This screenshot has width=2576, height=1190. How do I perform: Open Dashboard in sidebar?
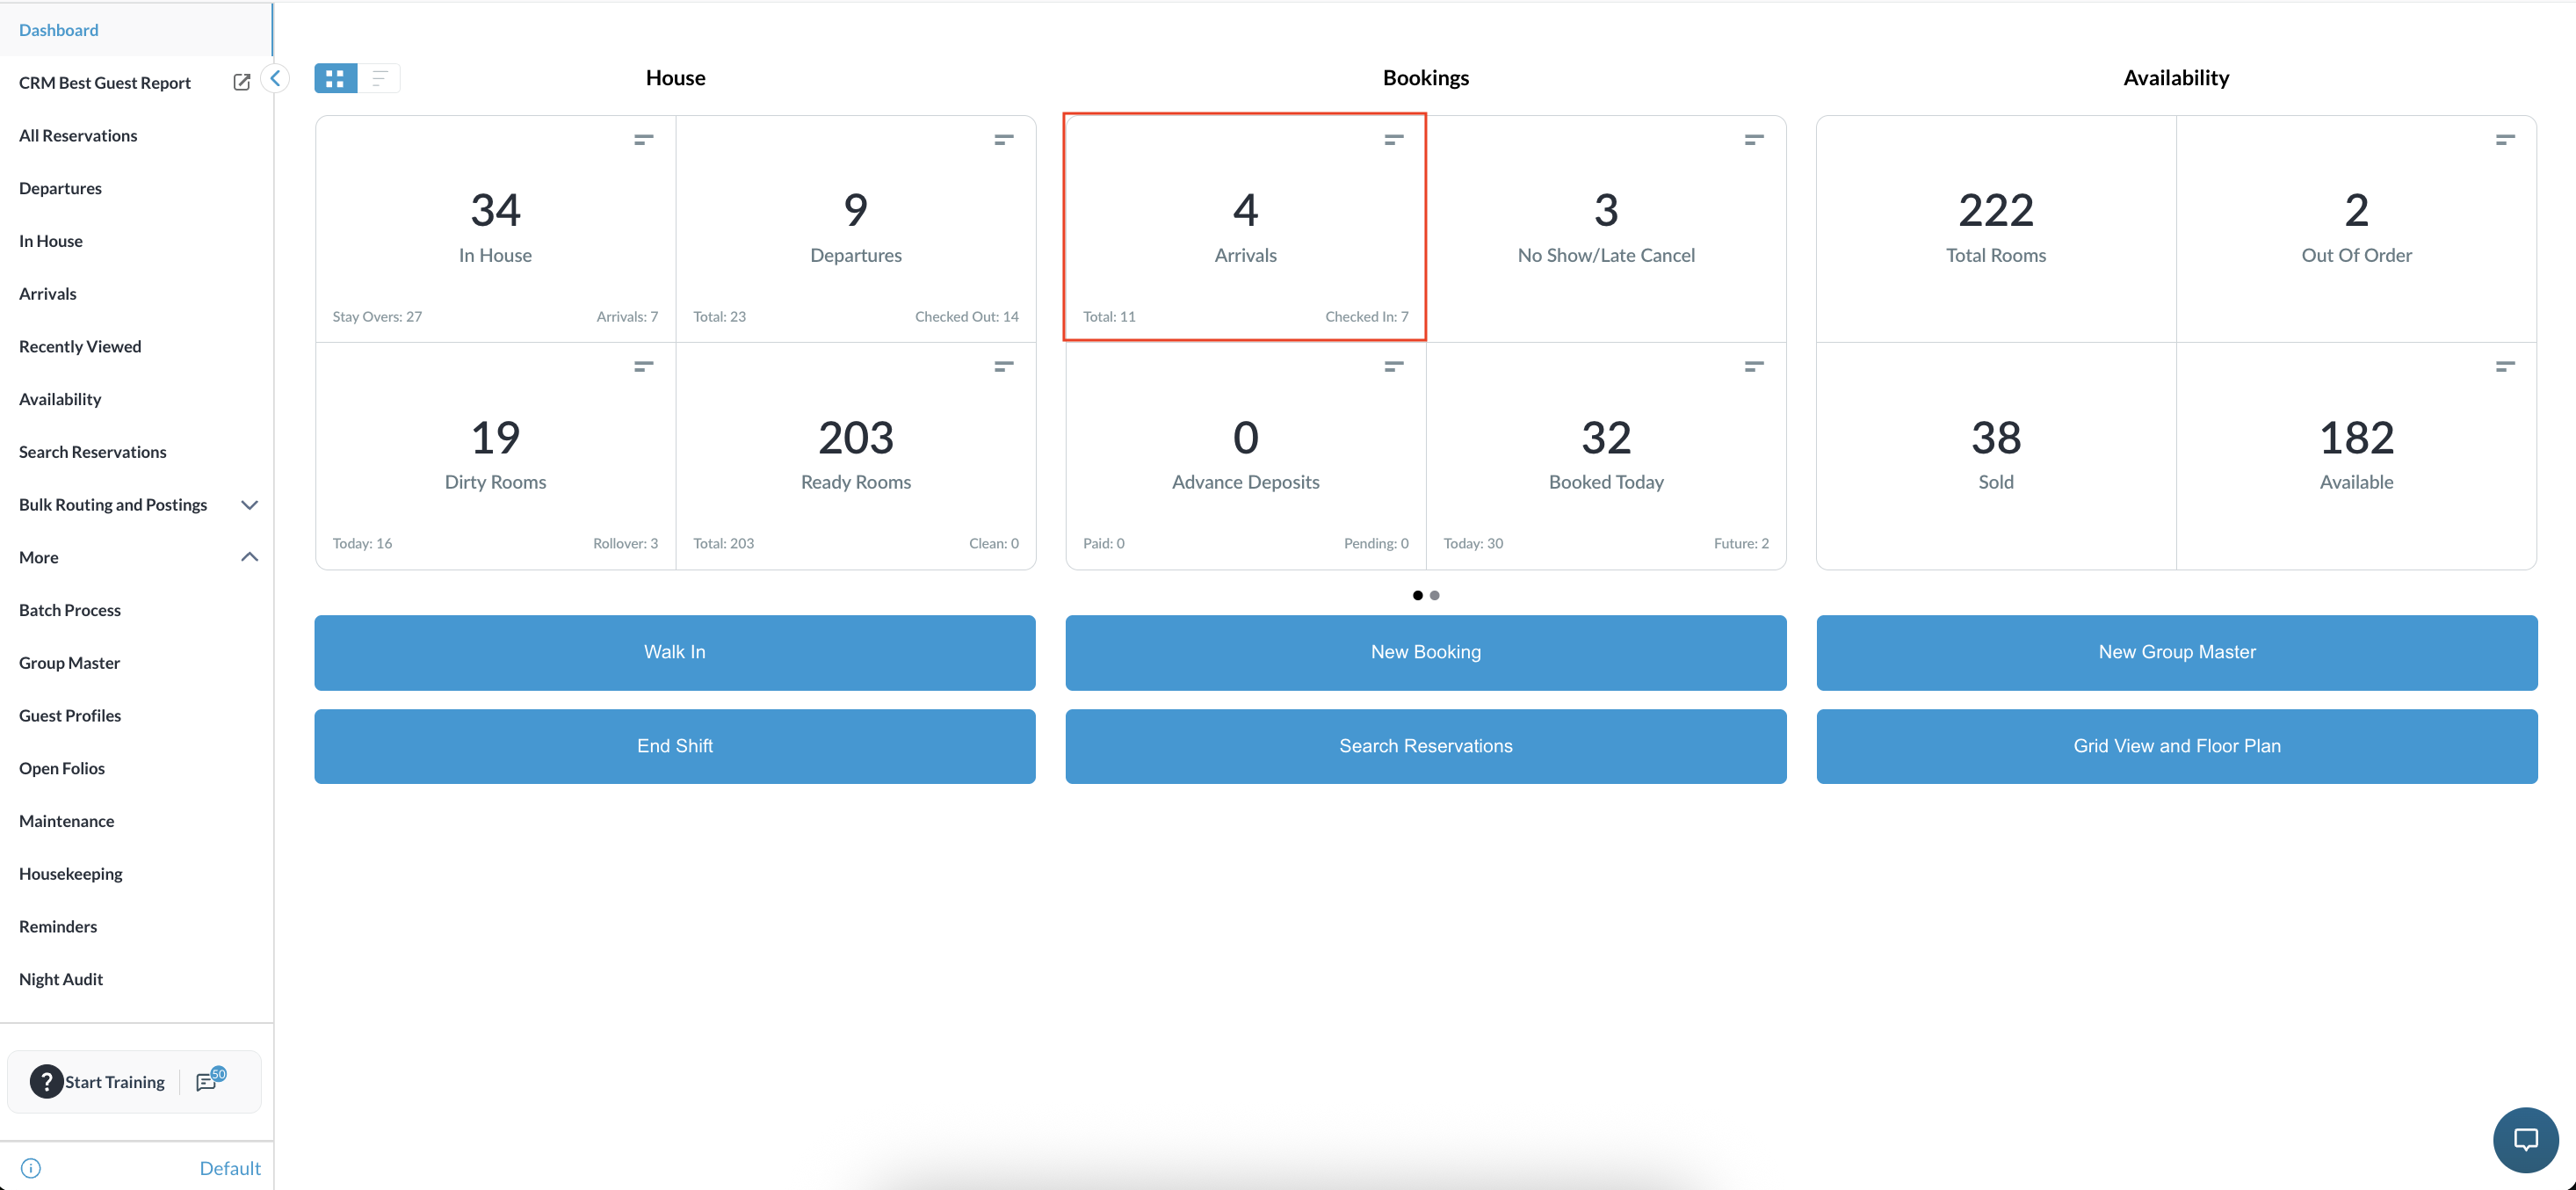point(136,30)
